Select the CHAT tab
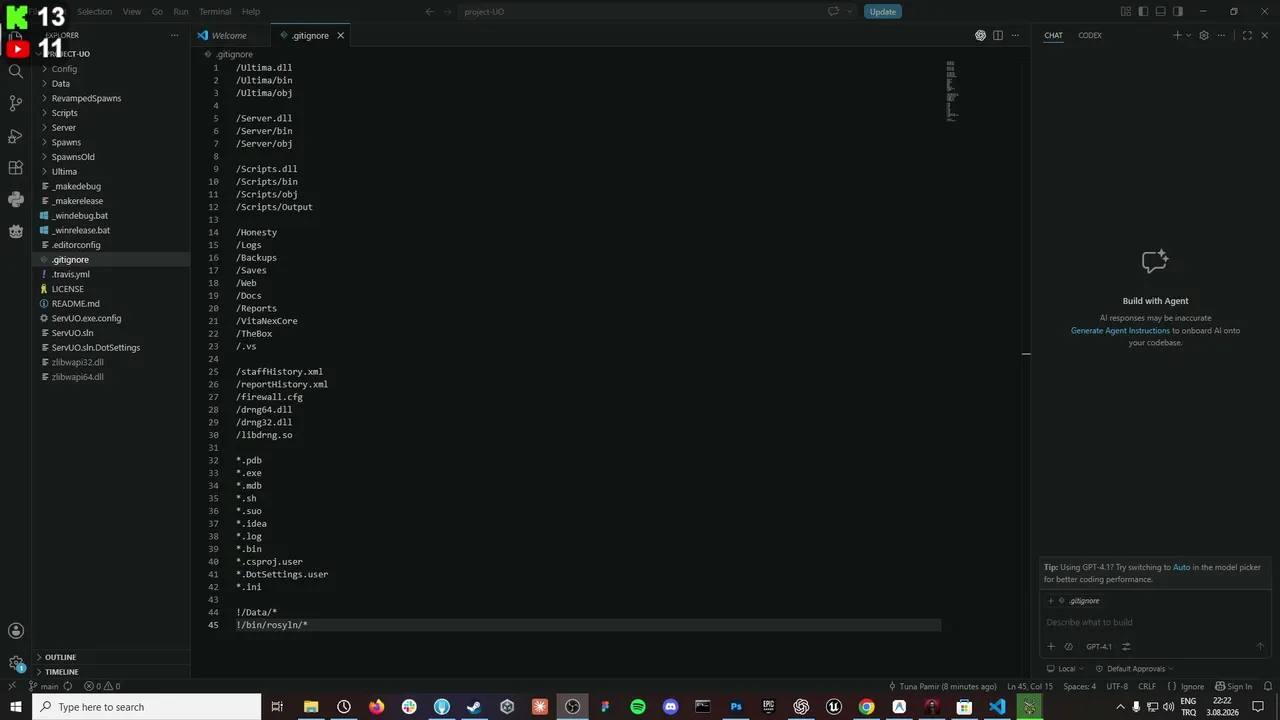1280x720 pixels. tap(1053, 35)
